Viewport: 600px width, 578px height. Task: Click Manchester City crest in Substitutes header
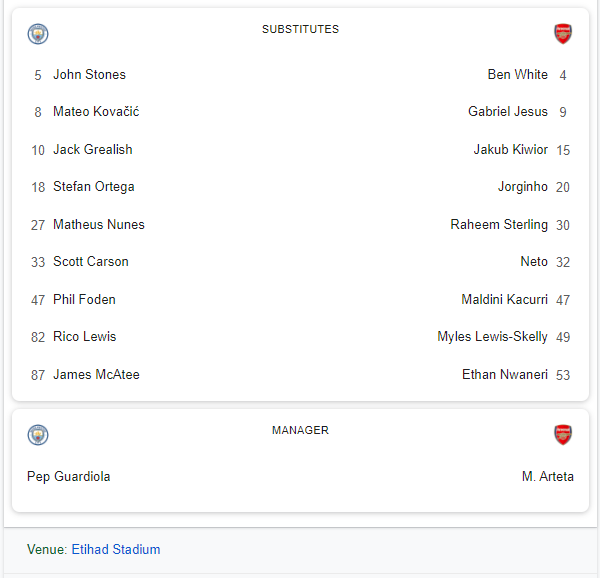coord(38,34)
